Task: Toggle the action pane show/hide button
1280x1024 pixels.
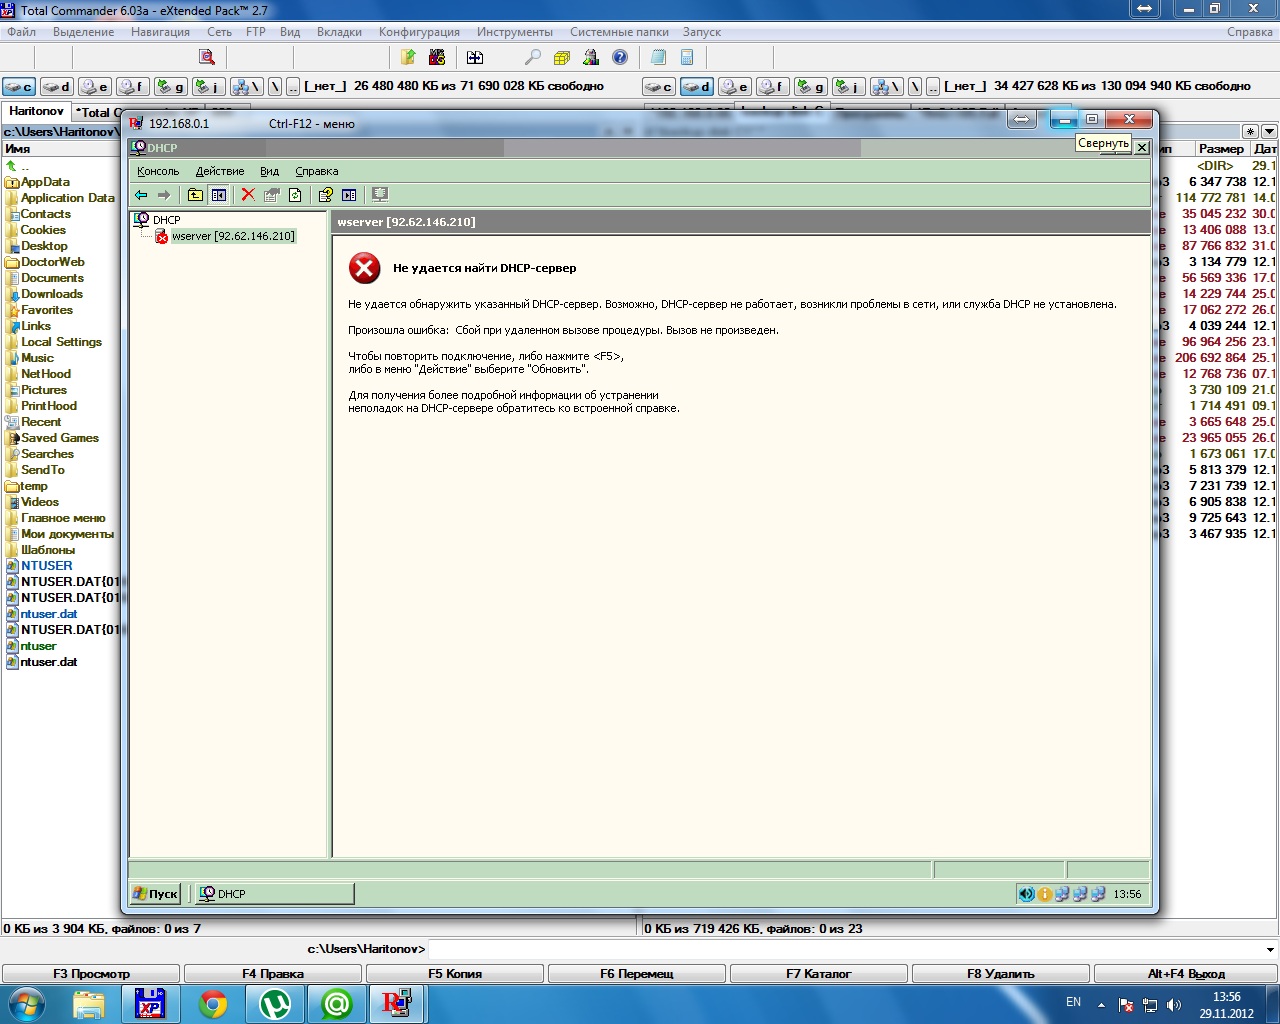Action: (349, 195)
